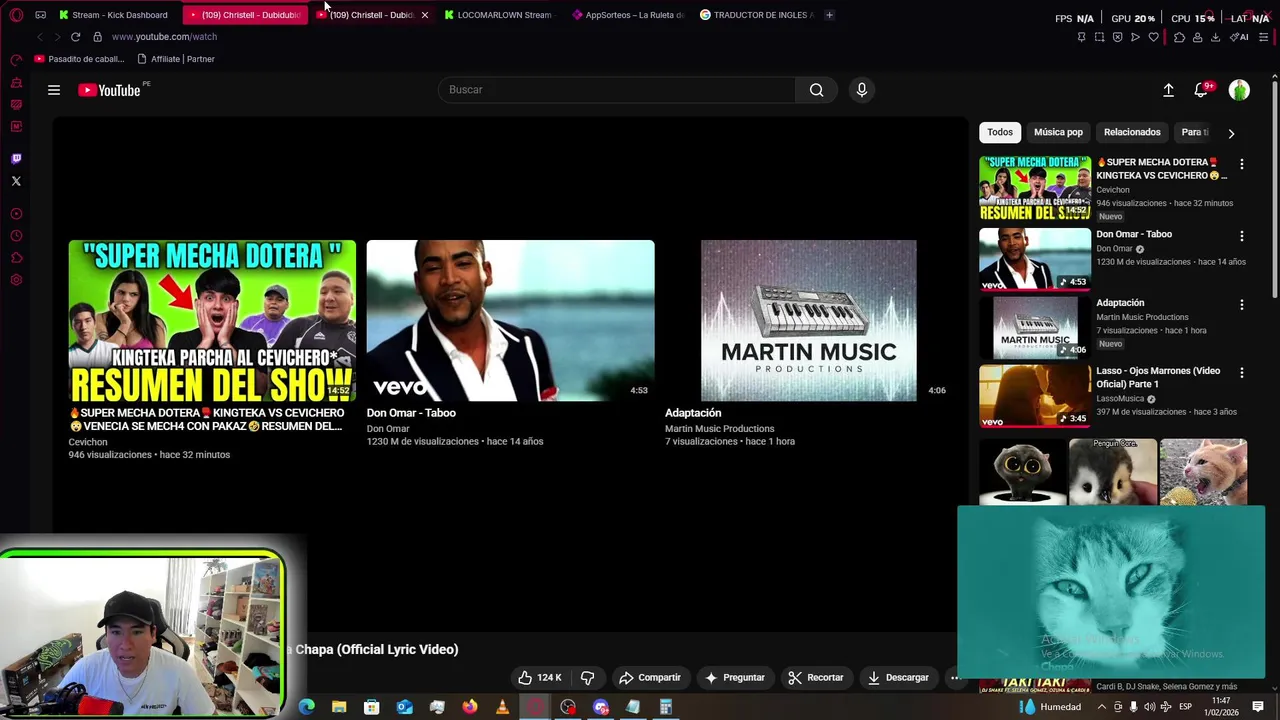Image resolution: width=1280 pixels, height=720 pixels.
Task: Open options menu for Adaptación sidebar video
Action: point(1242,304)
